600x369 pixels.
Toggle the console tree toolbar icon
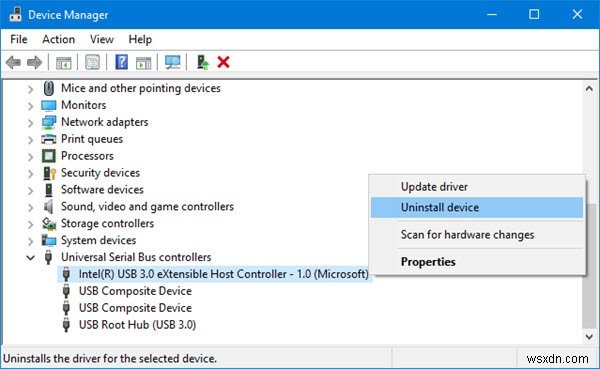pos(64,62)
